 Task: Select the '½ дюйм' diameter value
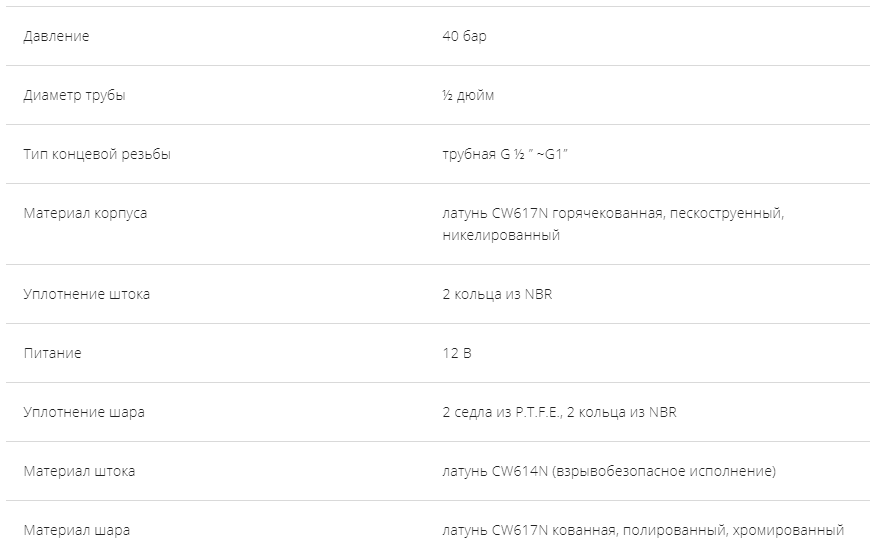(467, 95)
